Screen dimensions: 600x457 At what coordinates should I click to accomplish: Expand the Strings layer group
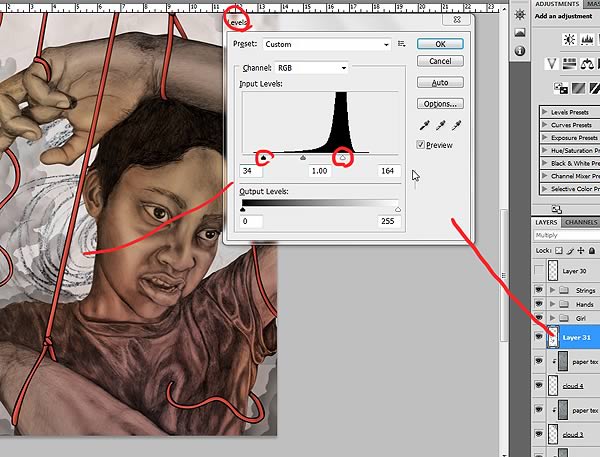(x=552, y=290)
